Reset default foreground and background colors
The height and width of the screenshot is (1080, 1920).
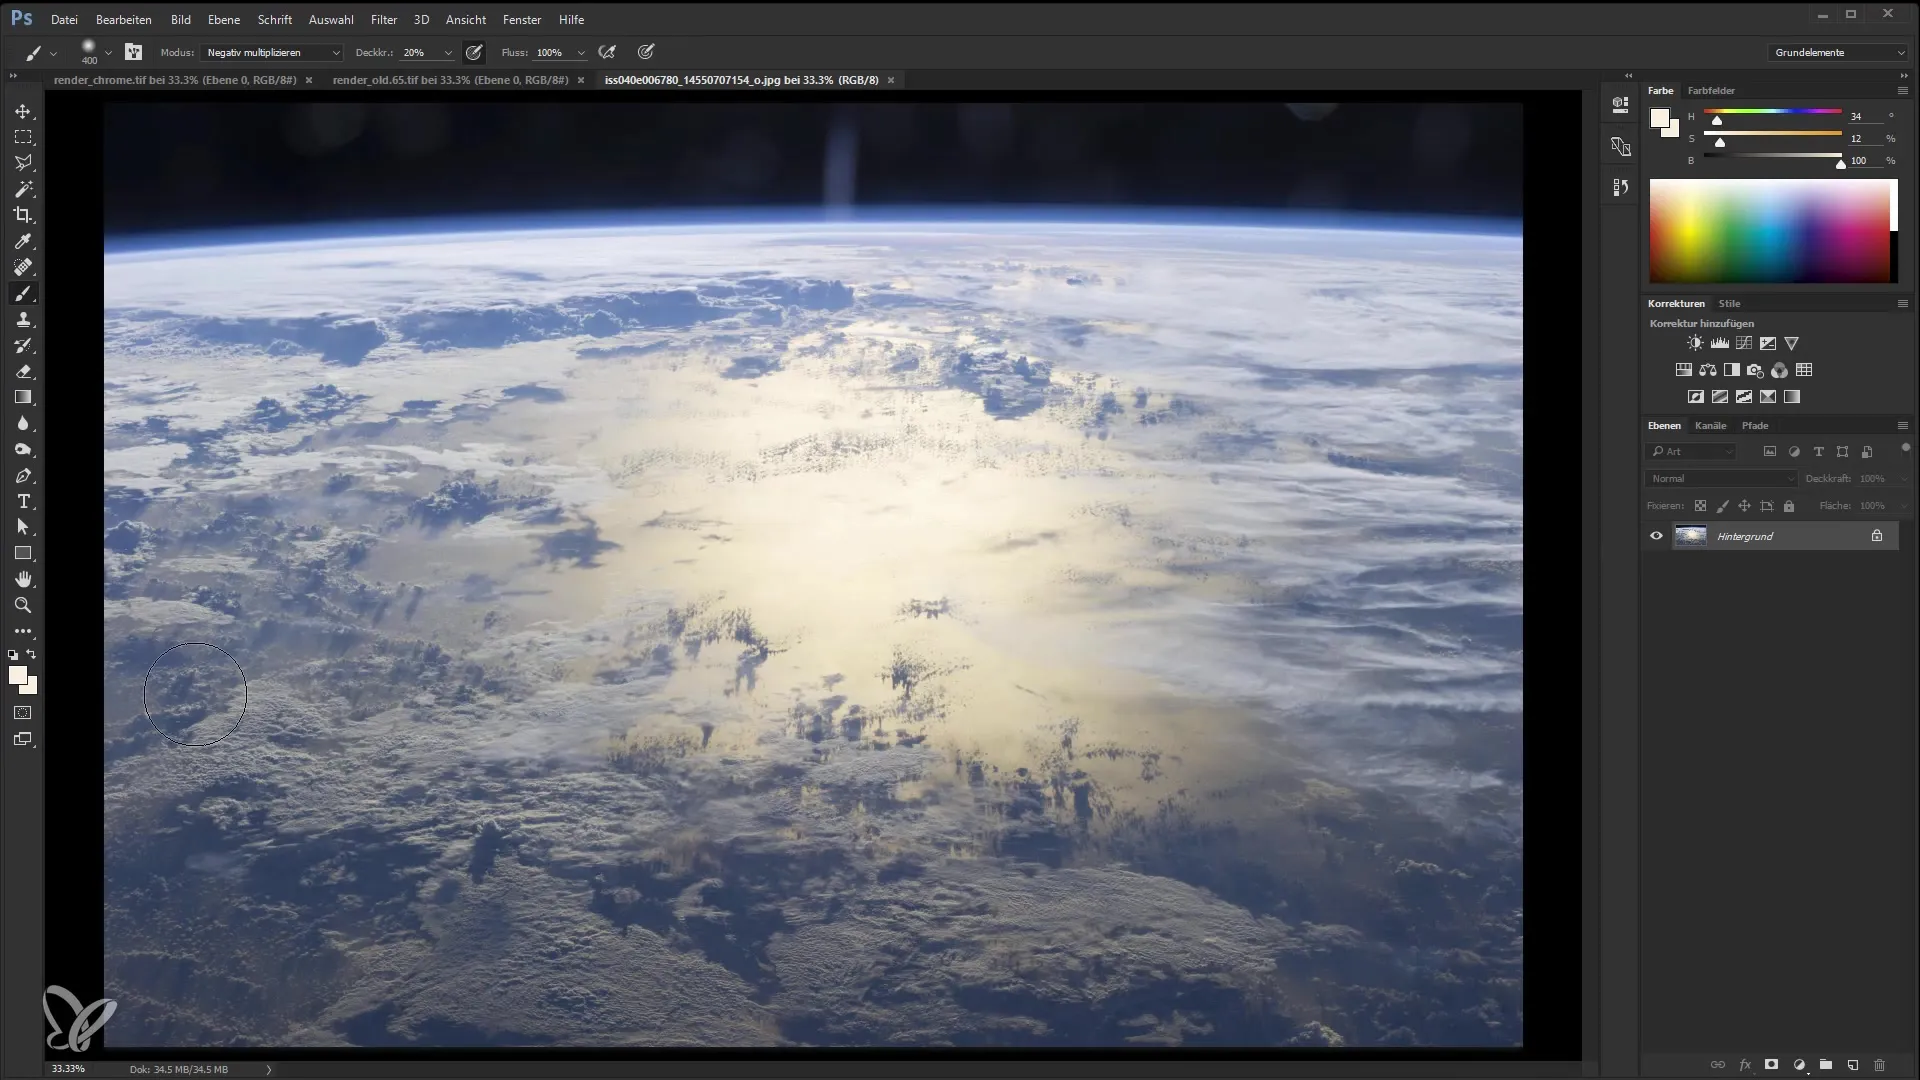pos(13,655)
